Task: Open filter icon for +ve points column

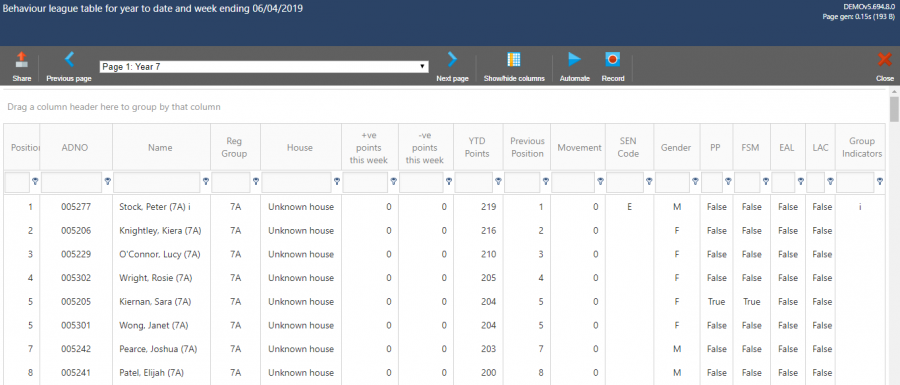Action: tap(393, 181)
